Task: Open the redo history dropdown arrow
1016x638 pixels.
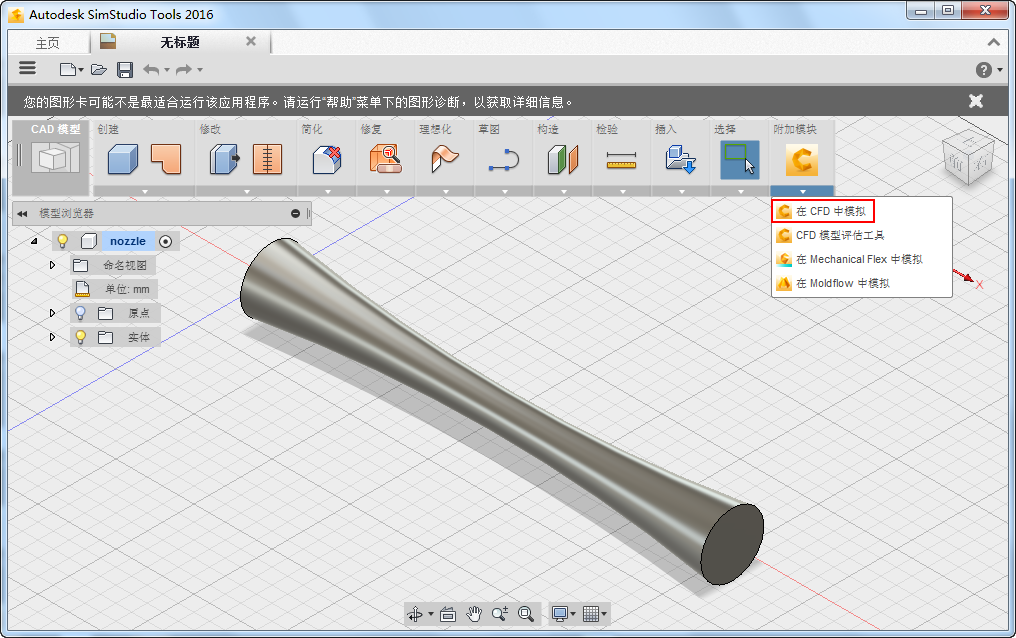Action: pos(200,69)
